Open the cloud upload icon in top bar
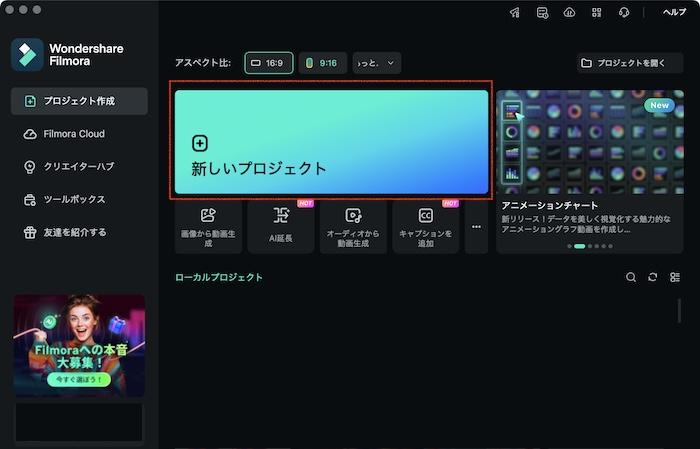The image size is (700, 449). tap(569, 12)
